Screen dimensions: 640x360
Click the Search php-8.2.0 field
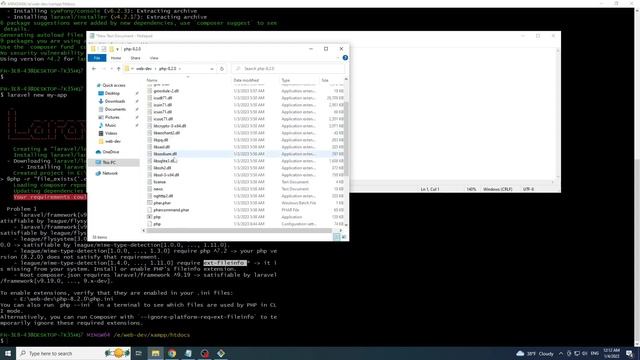click(x=289, y=69)
